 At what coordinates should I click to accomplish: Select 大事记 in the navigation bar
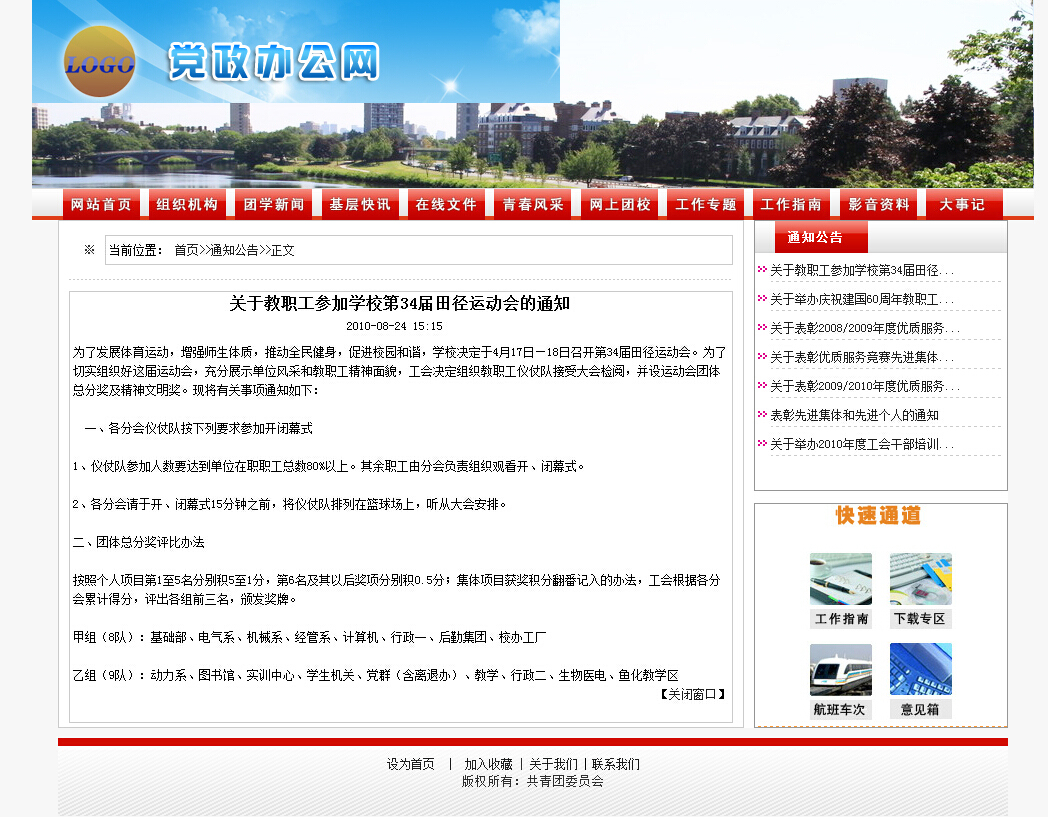click(964, 204)
